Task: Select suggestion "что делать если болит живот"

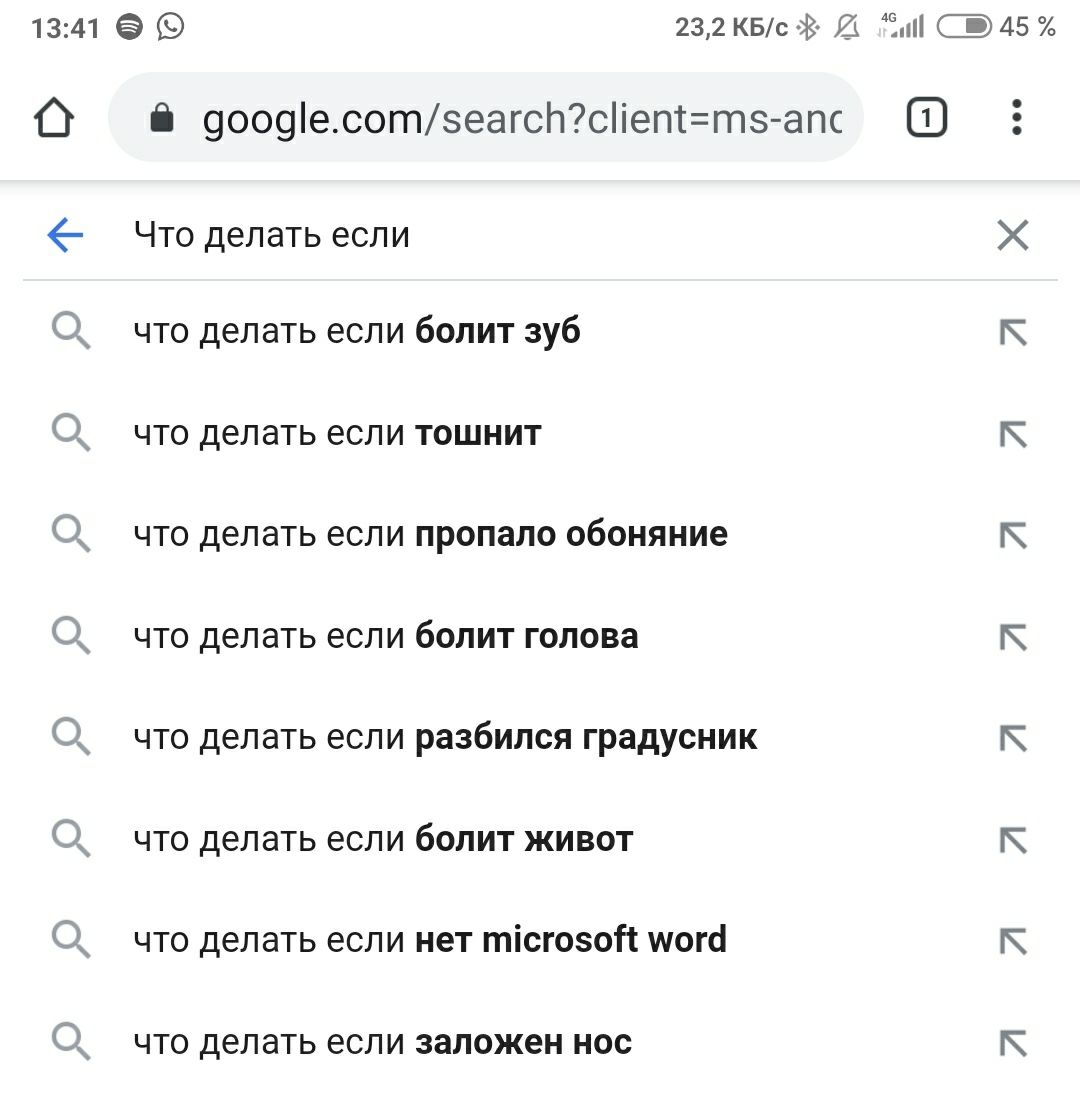Action: coord(540,839)
